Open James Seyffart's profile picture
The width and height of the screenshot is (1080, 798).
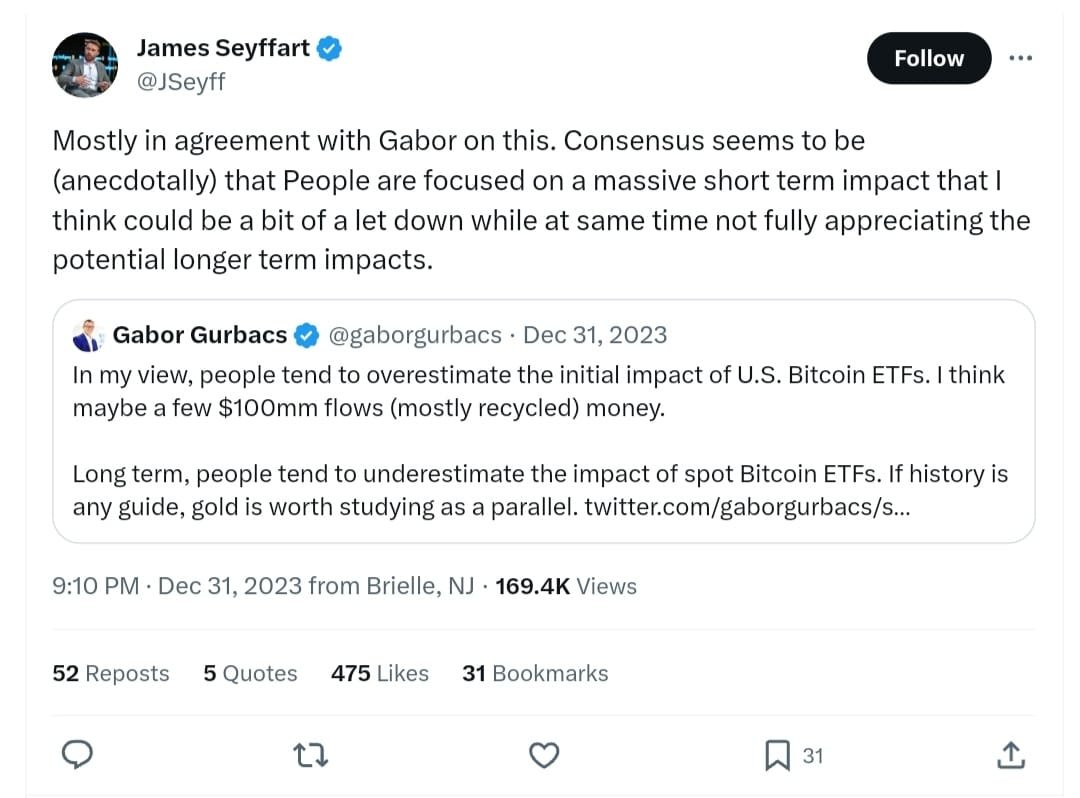85,65
